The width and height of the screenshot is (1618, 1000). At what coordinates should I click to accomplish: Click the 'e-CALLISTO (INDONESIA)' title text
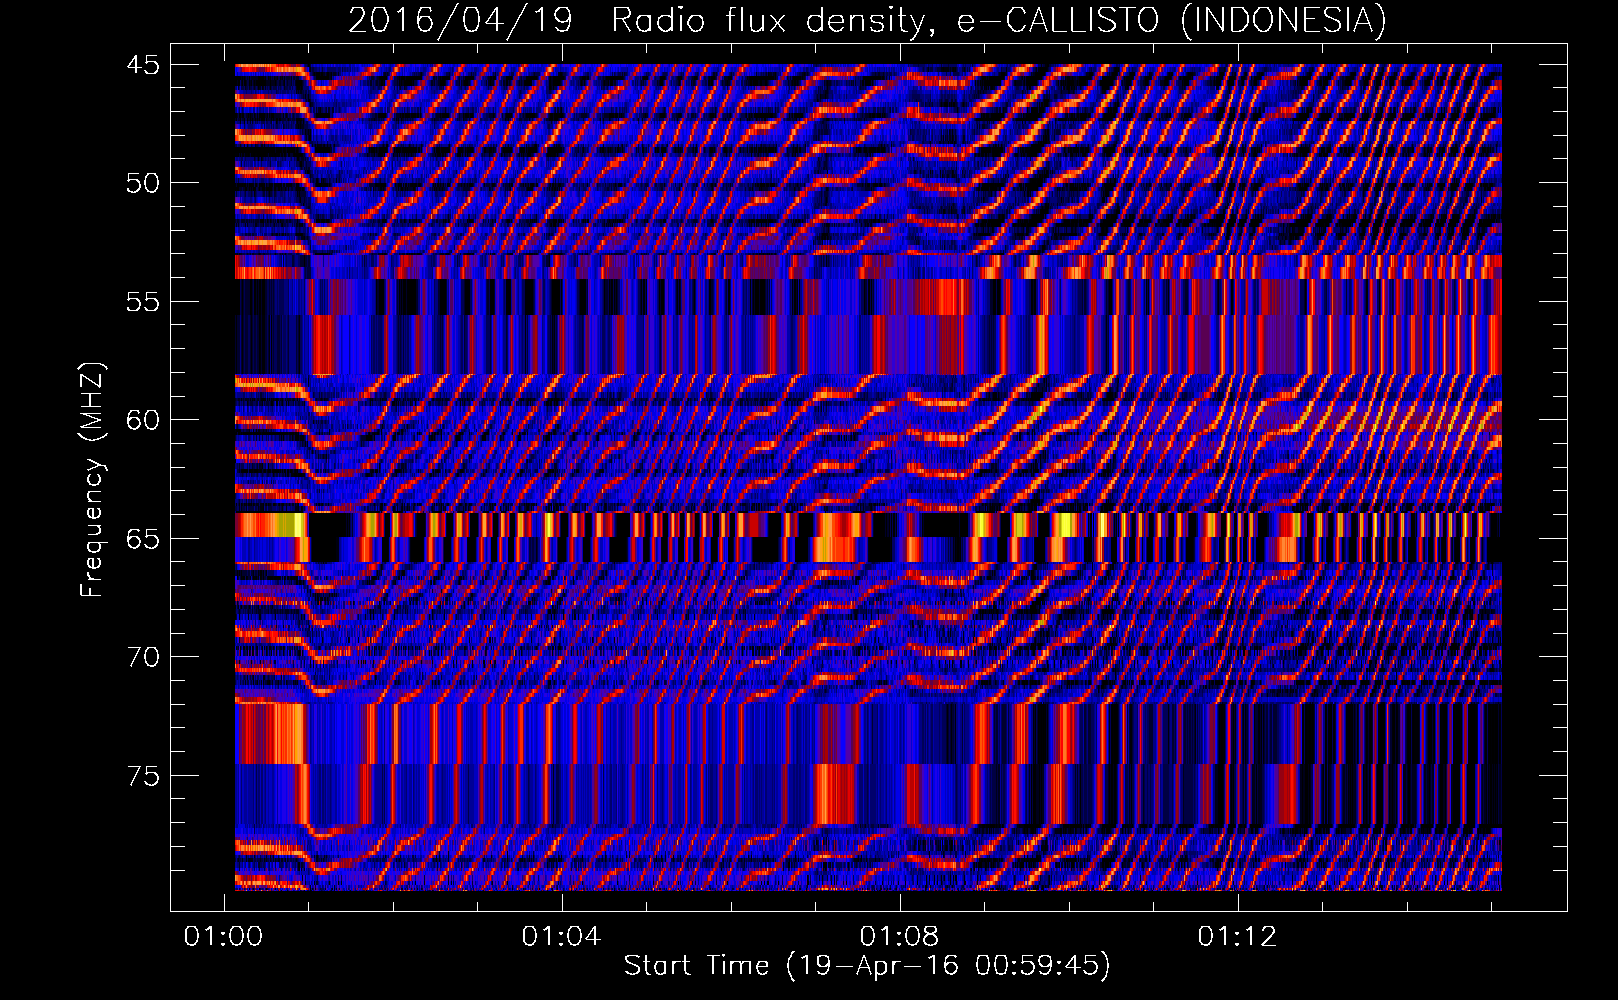(1171, 20)
